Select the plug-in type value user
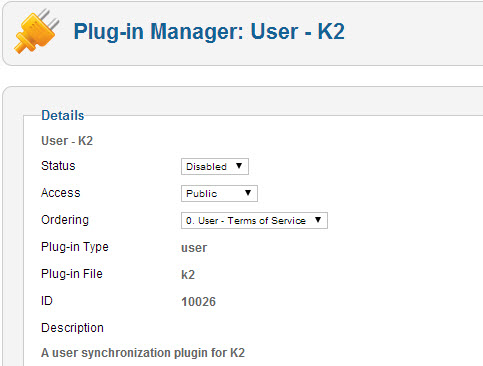 coord(194,248)
